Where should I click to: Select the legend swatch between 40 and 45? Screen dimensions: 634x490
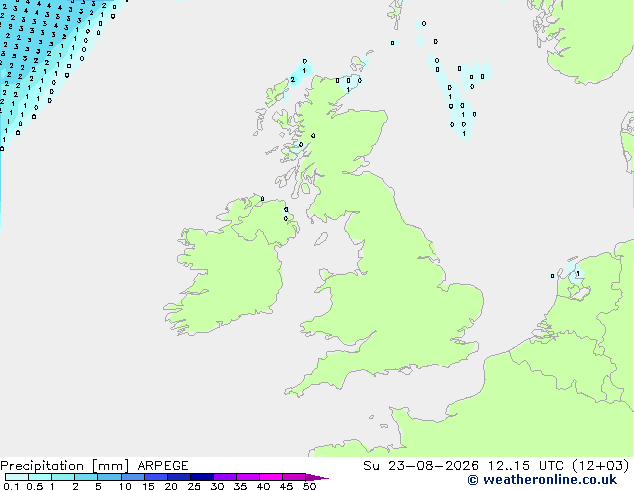click(271, 477)
